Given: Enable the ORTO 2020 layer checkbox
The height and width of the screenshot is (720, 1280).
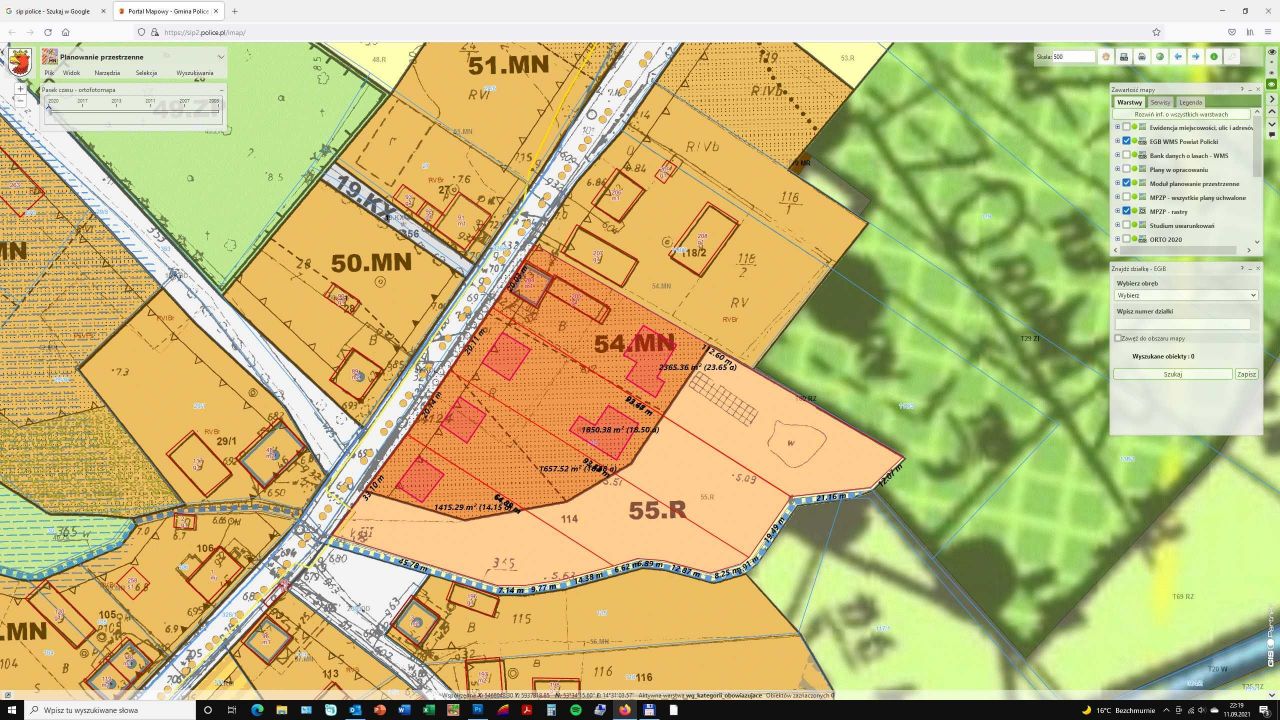Looking at the screenshot, I should pyautogui.click(x=1126, y=239).
